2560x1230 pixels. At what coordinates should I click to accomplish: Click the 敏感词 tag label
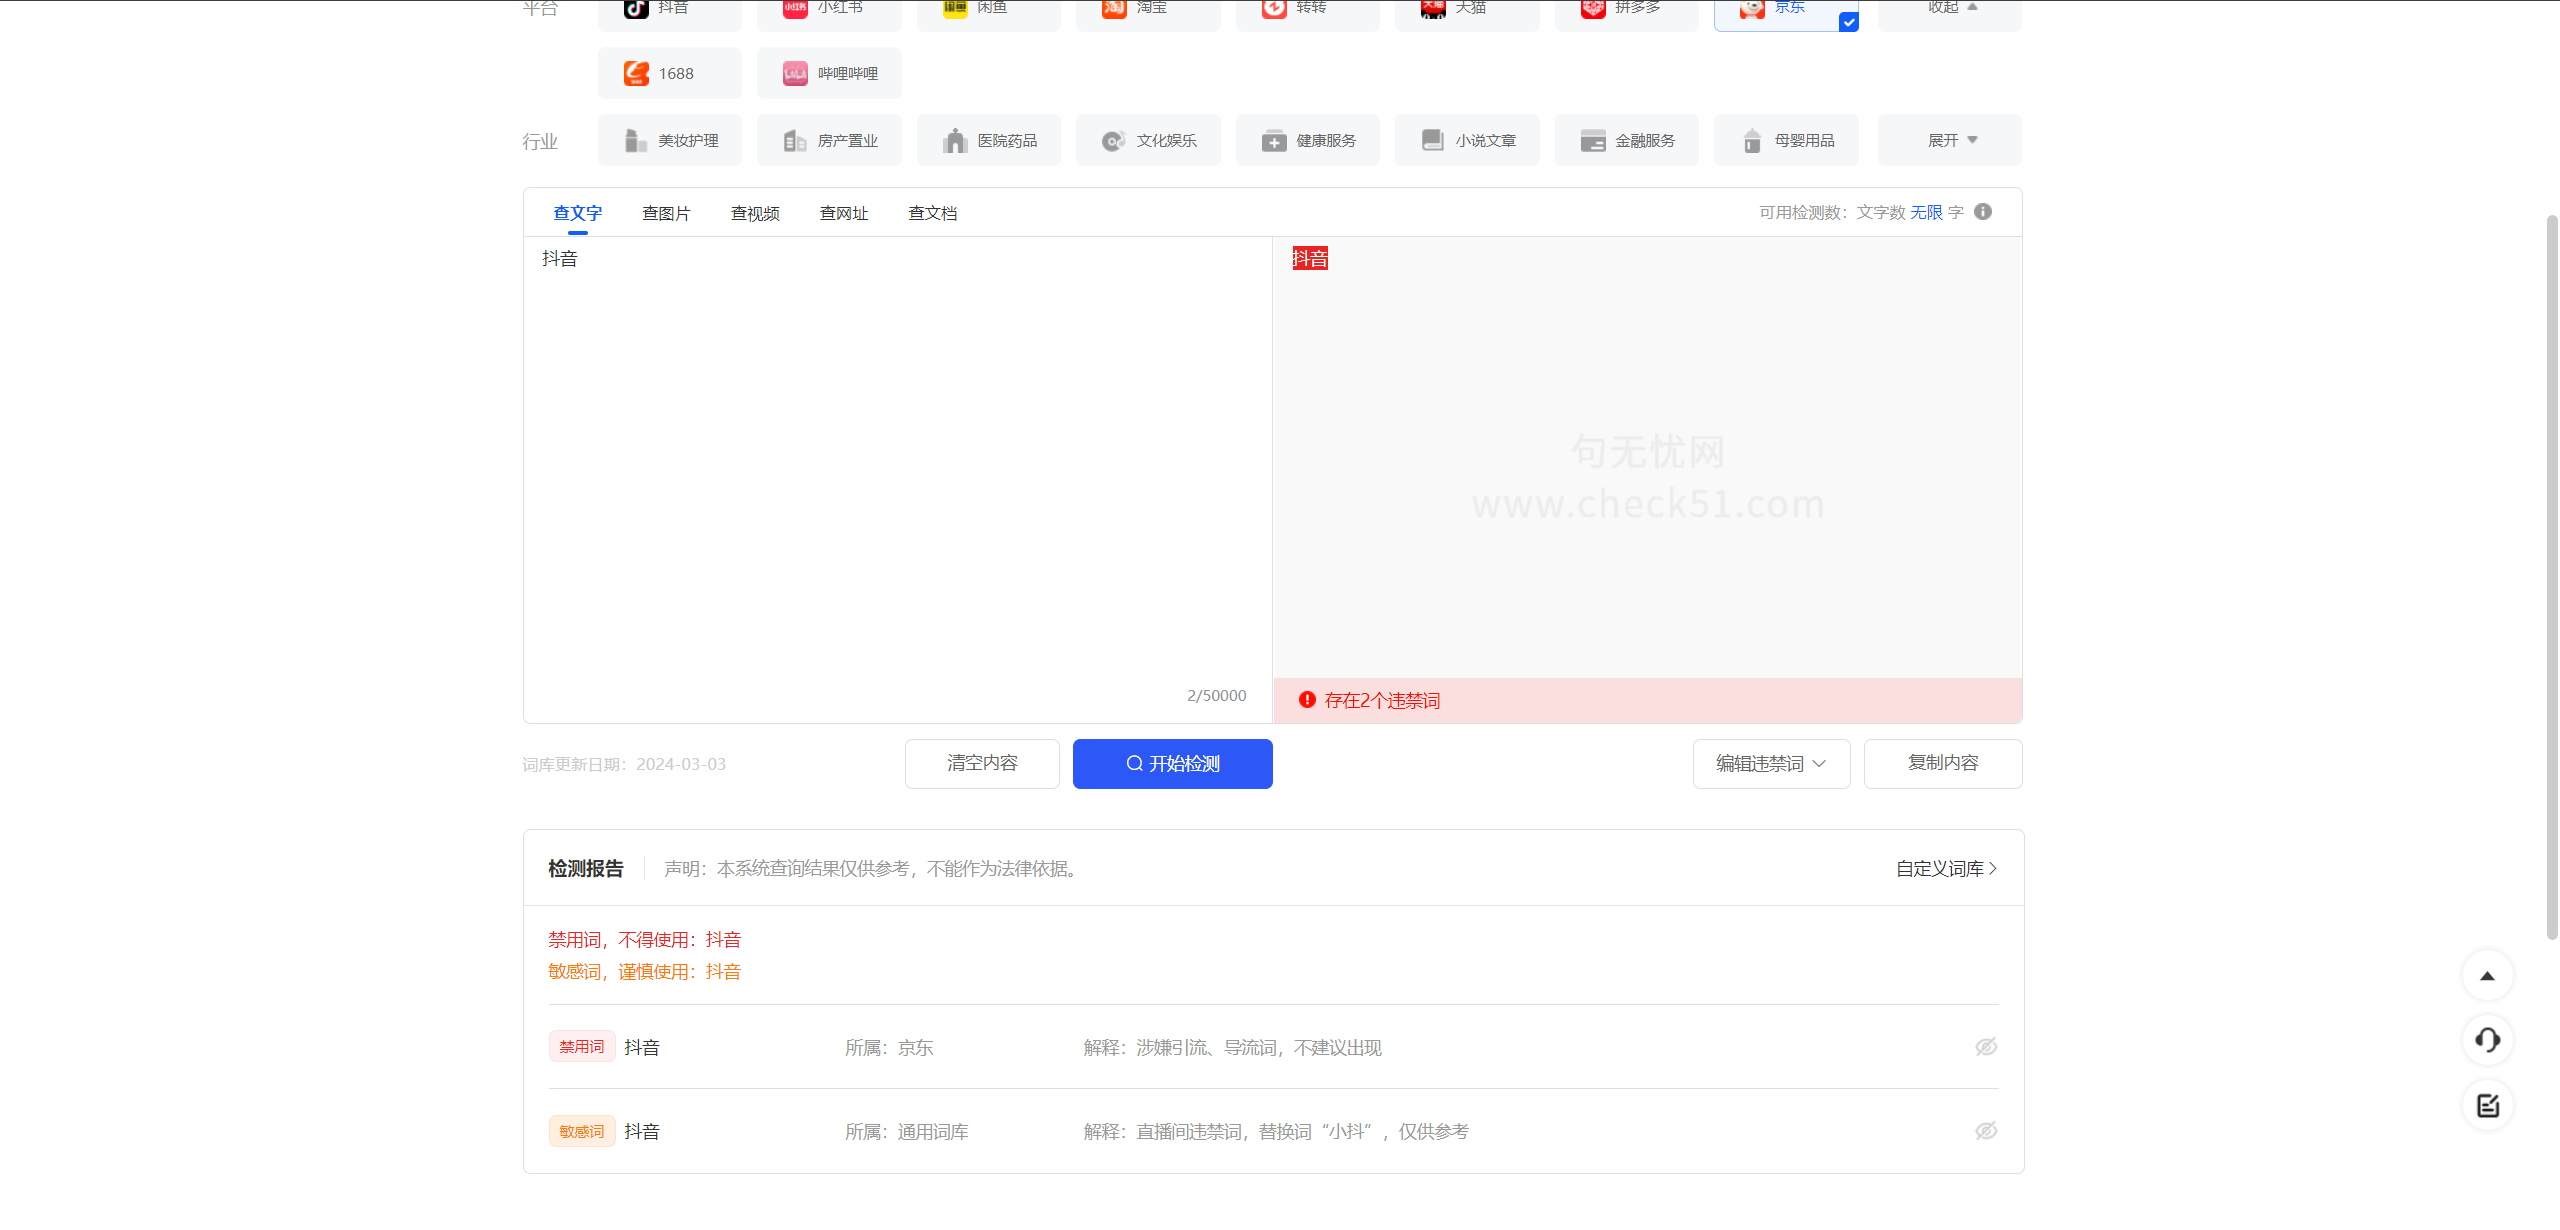pyautogui.click(x=582, y=1131)
